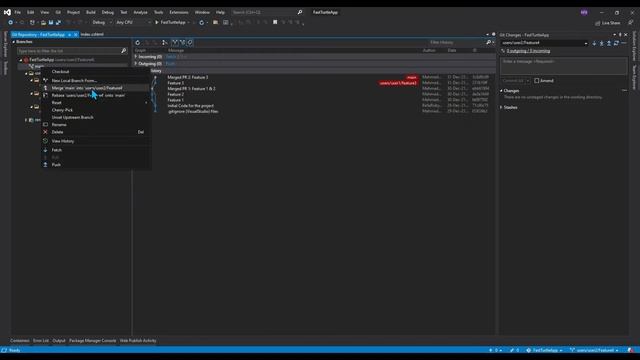Click the Save All toolbar icon
The height and width of the screenshot is (360, 640).
tap(58, 22)
